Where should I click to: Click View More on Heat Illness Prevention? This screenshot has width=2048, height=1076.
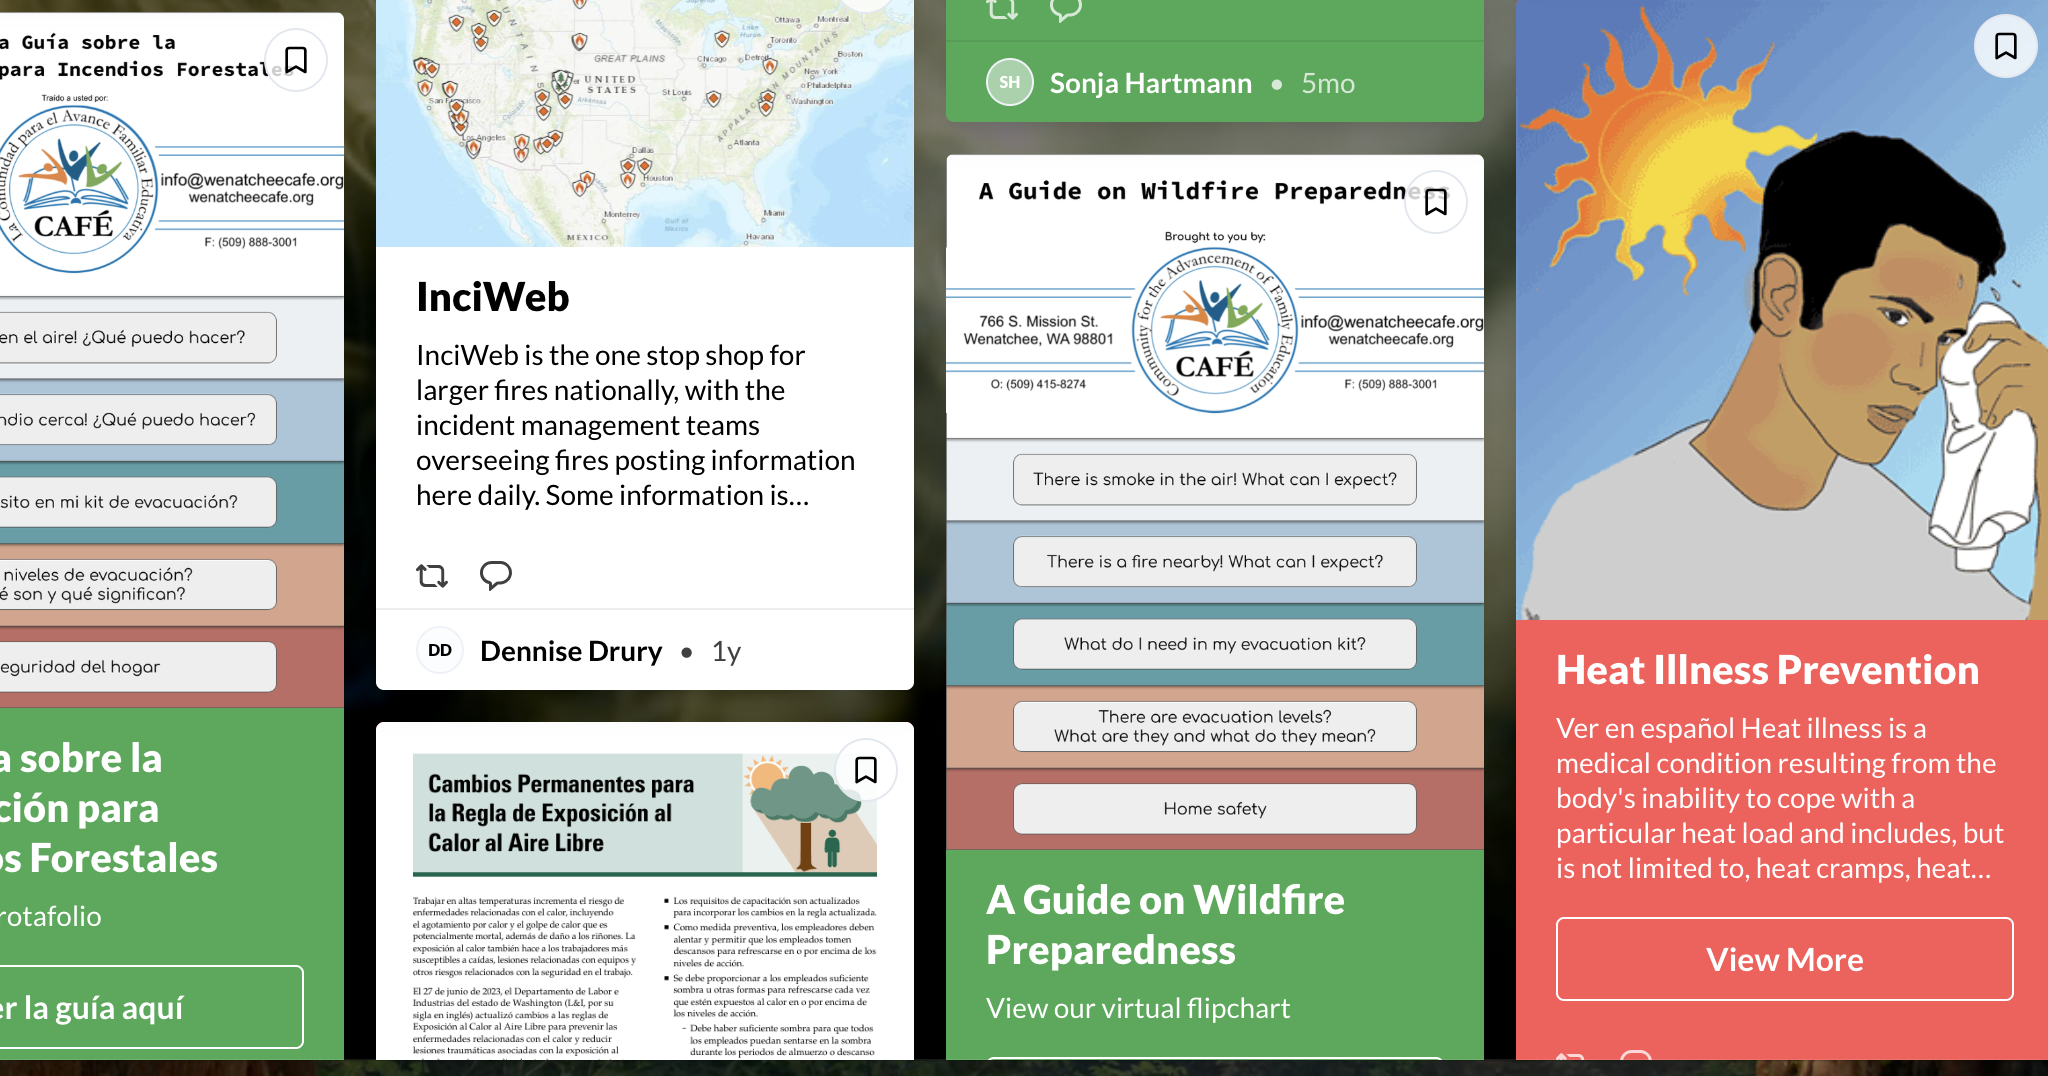[1784, 959]
